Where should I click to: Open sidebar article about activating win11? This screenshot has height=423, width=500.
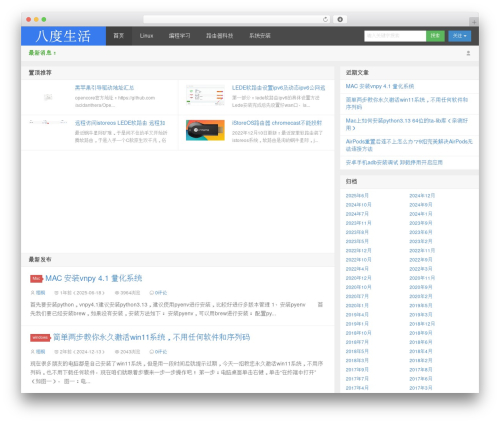(x=407, y=103)
